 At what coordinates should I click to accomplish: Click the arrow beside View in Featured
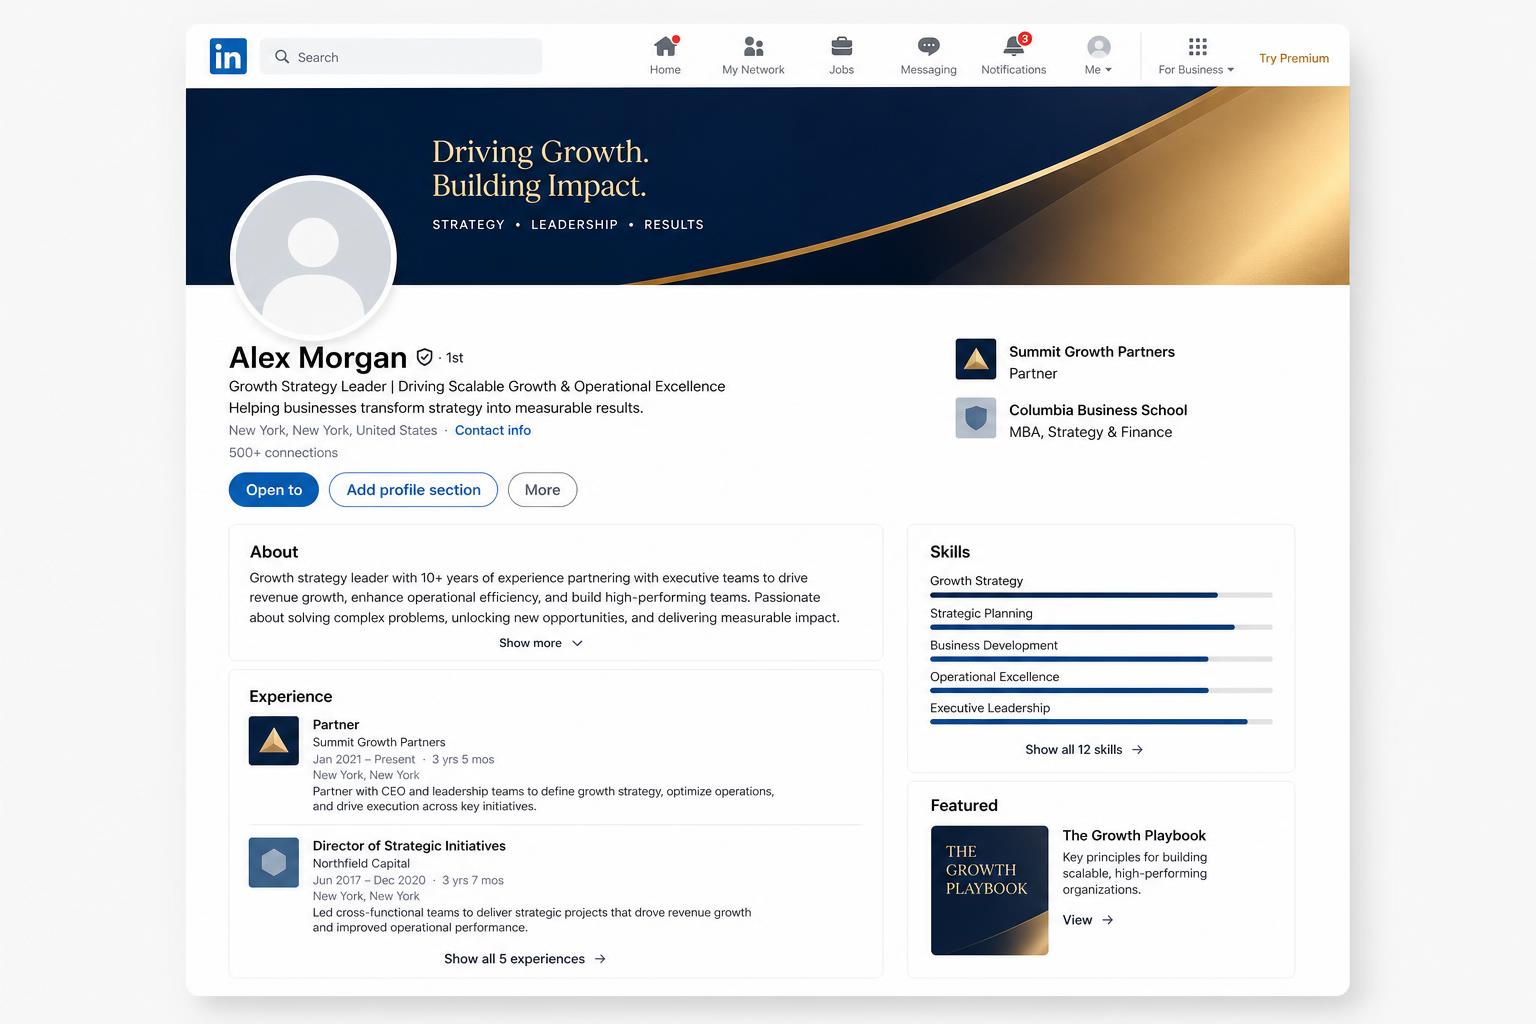(1107, 920)
